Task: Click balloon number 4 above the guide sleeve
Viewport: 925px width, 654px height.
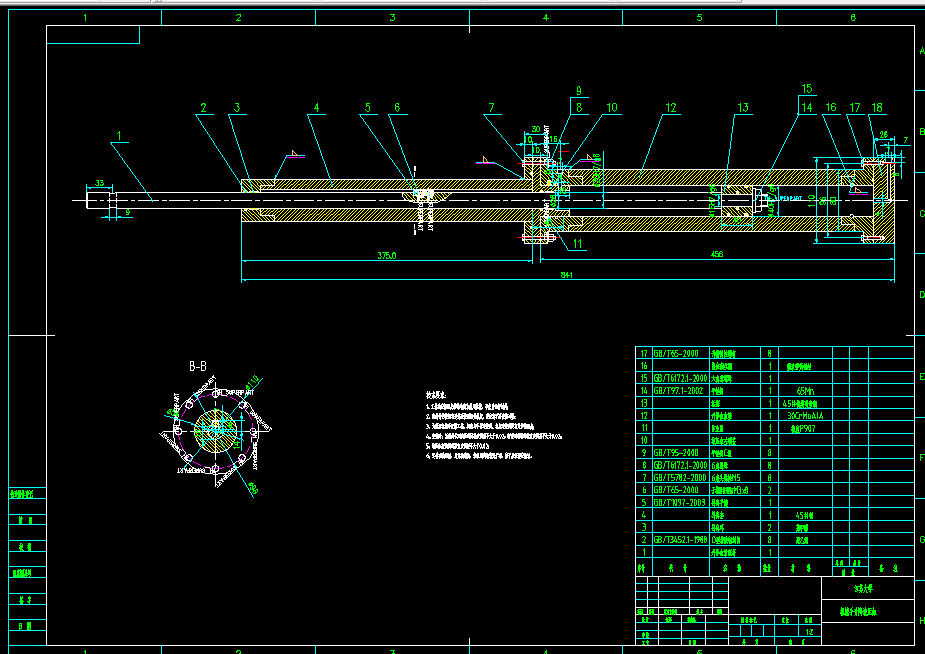Action: tap(317, 108)
